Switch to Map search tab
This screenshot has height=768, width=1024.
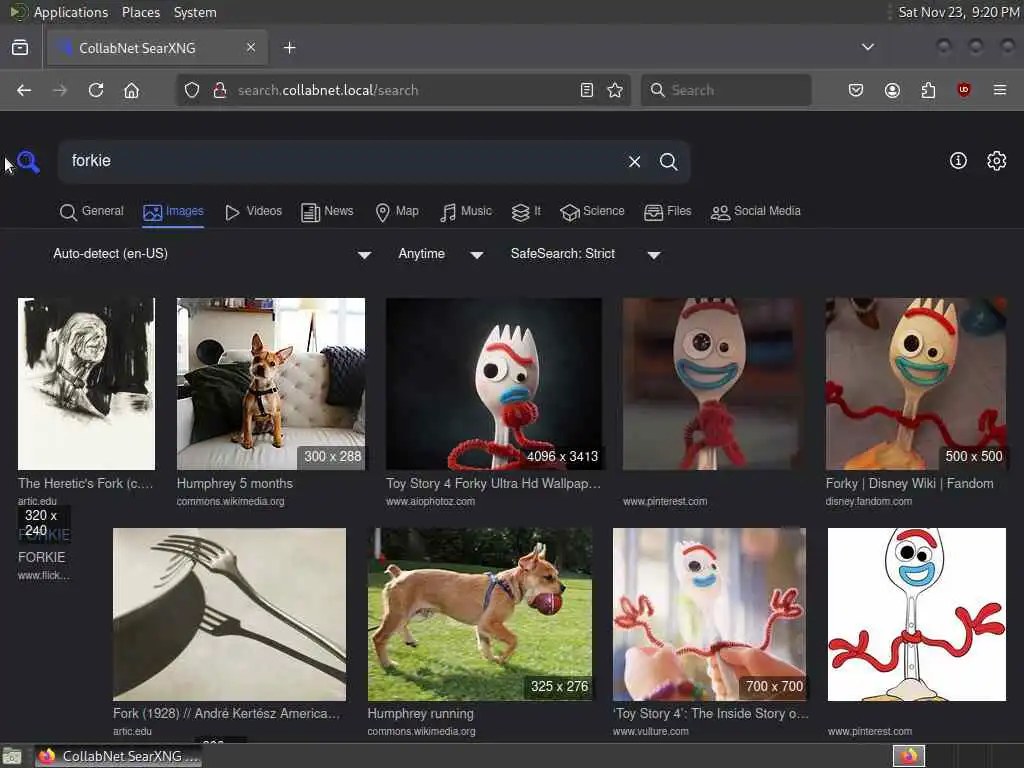[x=397, y=212]
